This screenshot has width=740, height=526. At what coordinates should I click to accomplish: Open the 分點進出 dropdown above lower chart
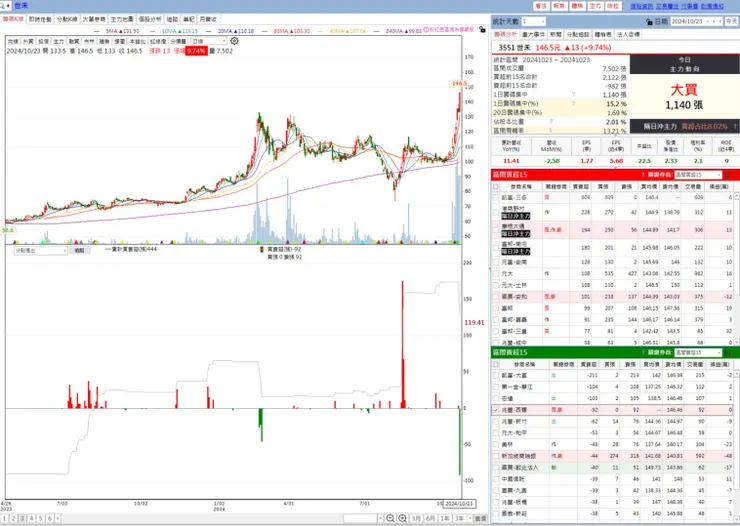pos(41,250)
